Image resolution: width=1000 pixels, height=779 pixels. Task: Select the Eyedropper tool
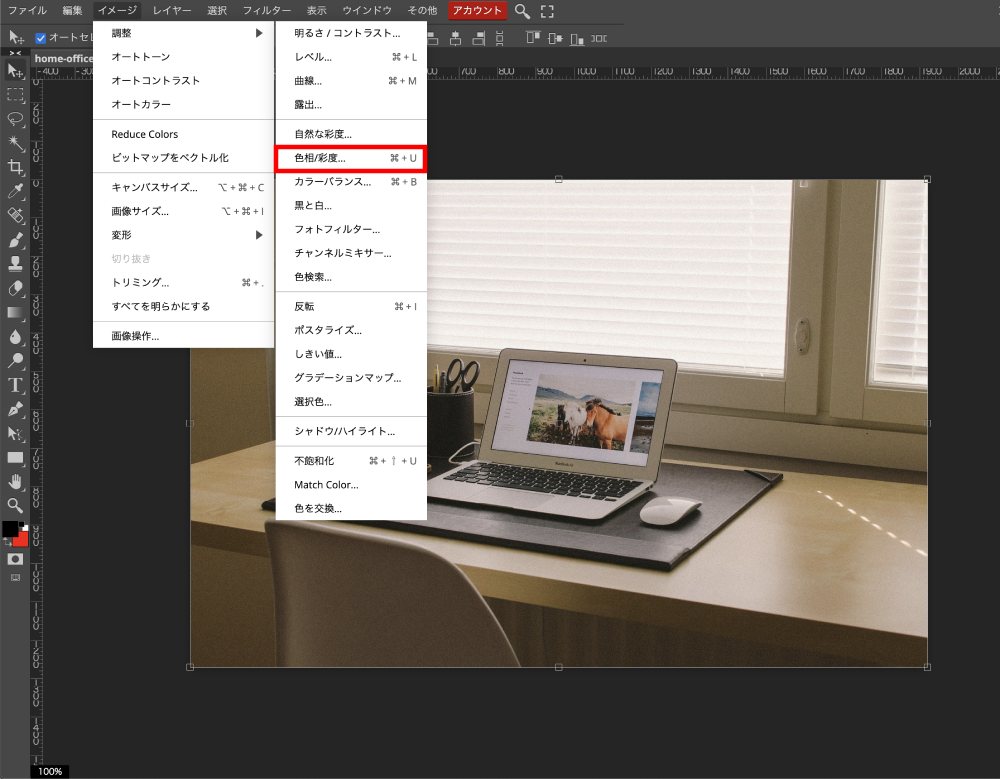click(x=15, y=191)
